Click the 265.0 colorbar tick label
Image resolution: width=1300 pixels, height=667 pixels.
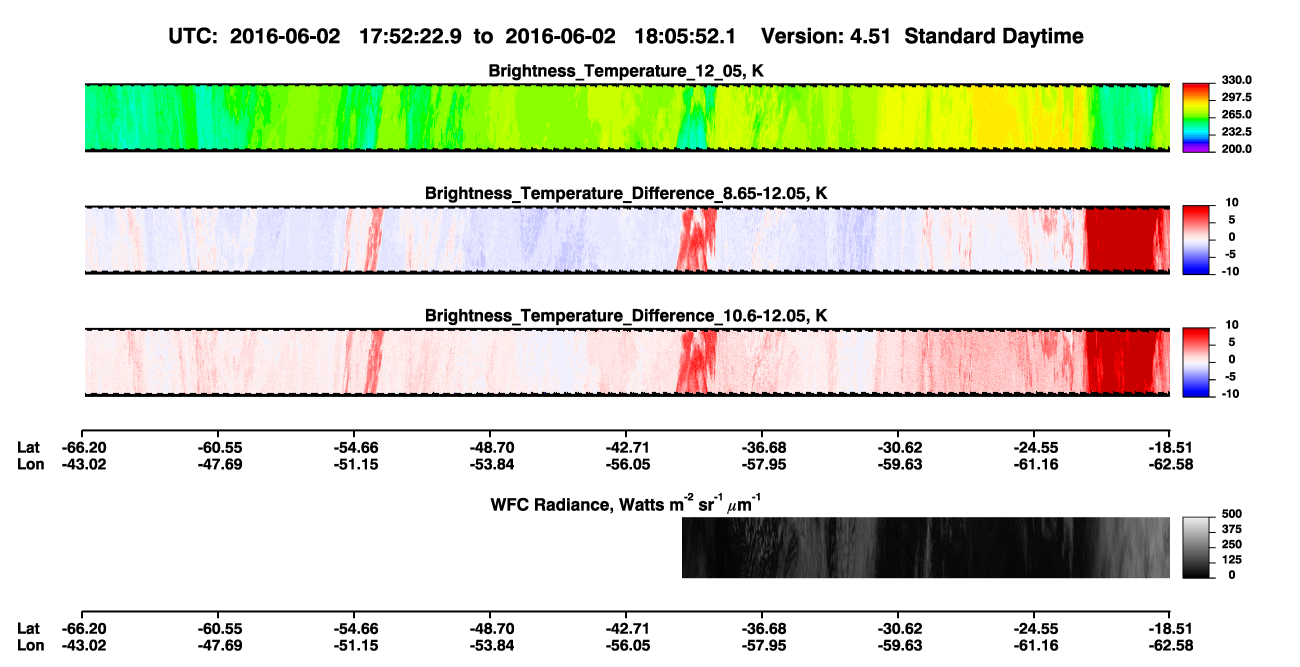(1237, 114)
